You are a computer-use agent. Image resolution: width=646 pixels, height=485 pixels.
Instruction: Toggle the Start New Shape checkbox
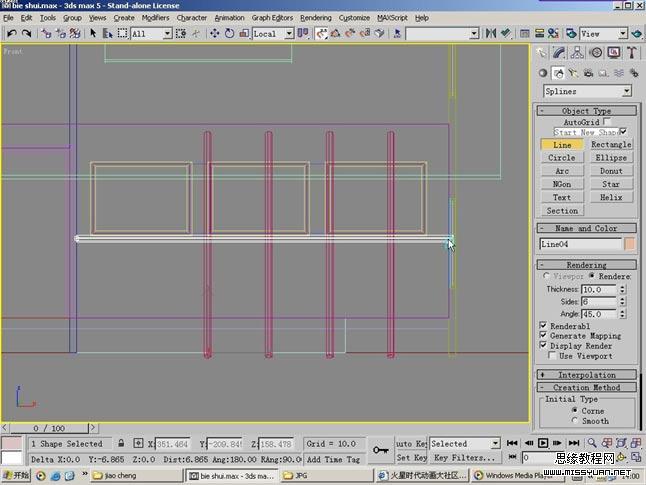[x=623, y=132]
